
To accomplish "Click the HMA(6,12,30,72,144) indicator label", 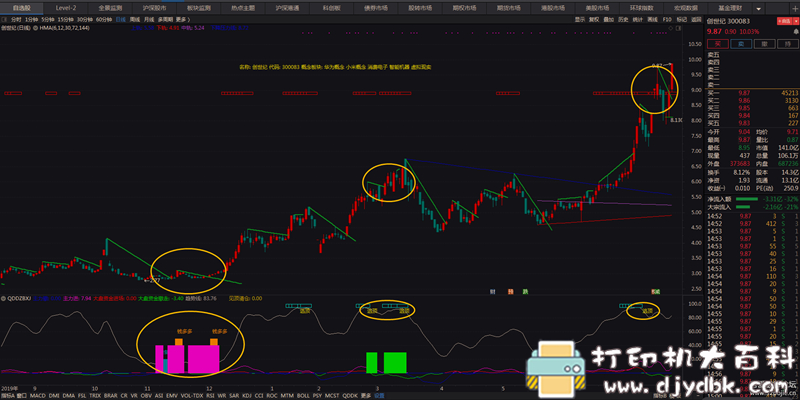I will click(x=64, y=28).
